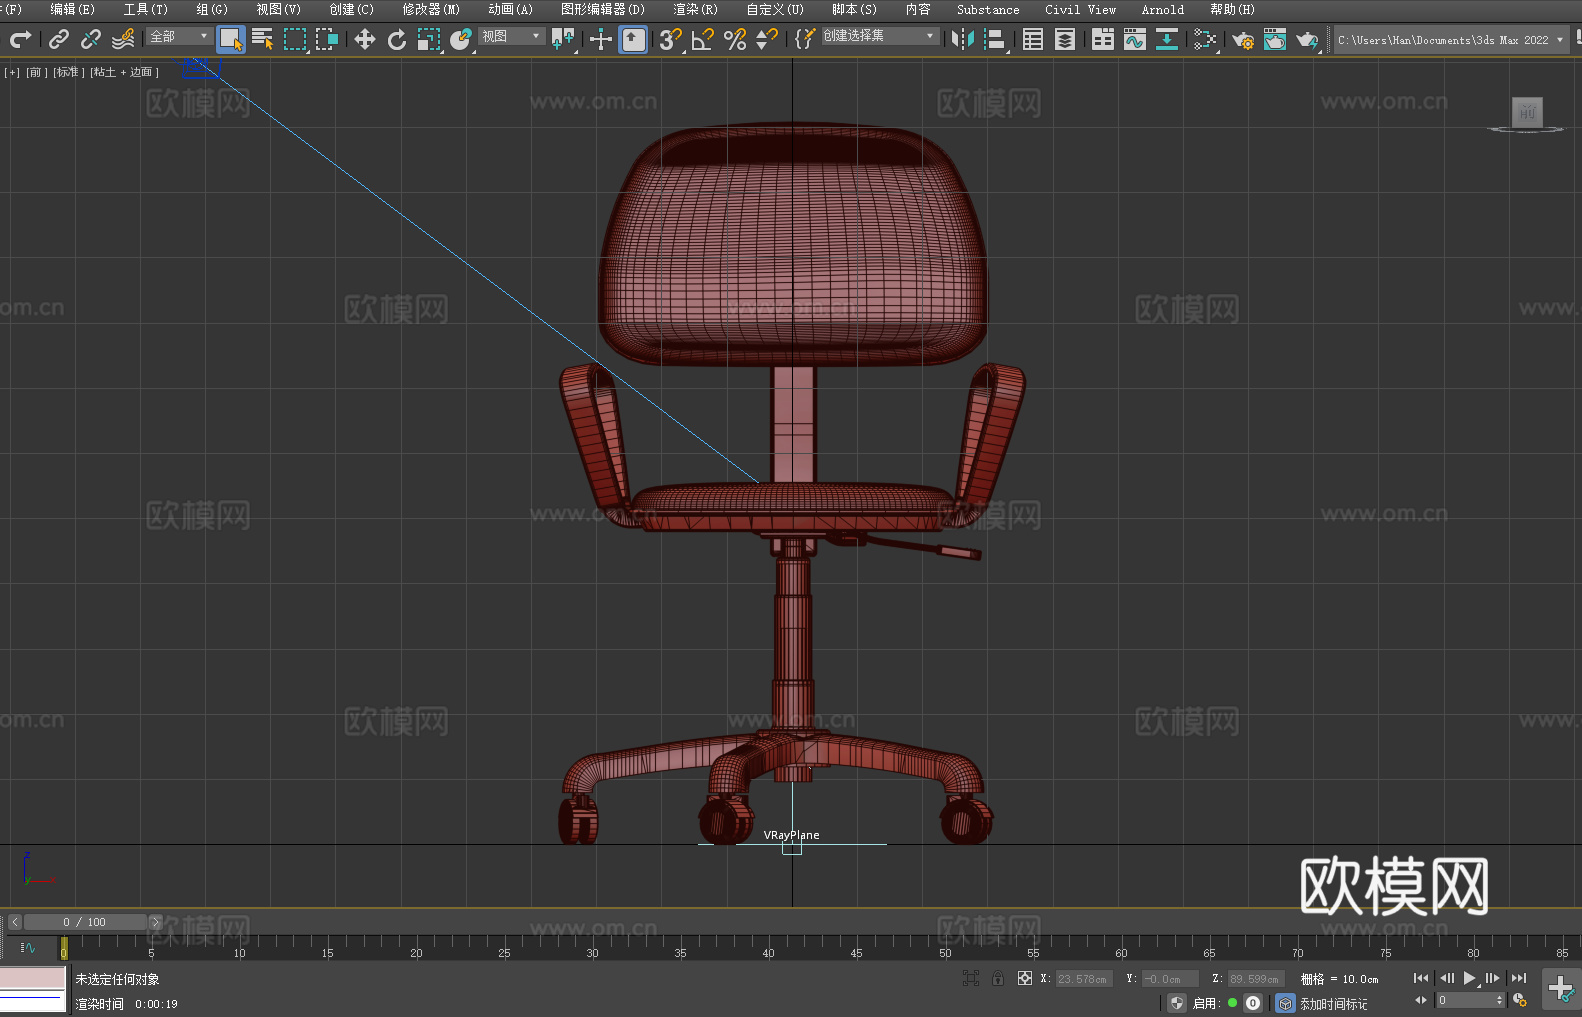Click [标准] viewport shading quality label
Image resolution: width=1582 pixels, height=1017 pixels.
[68, 72]
